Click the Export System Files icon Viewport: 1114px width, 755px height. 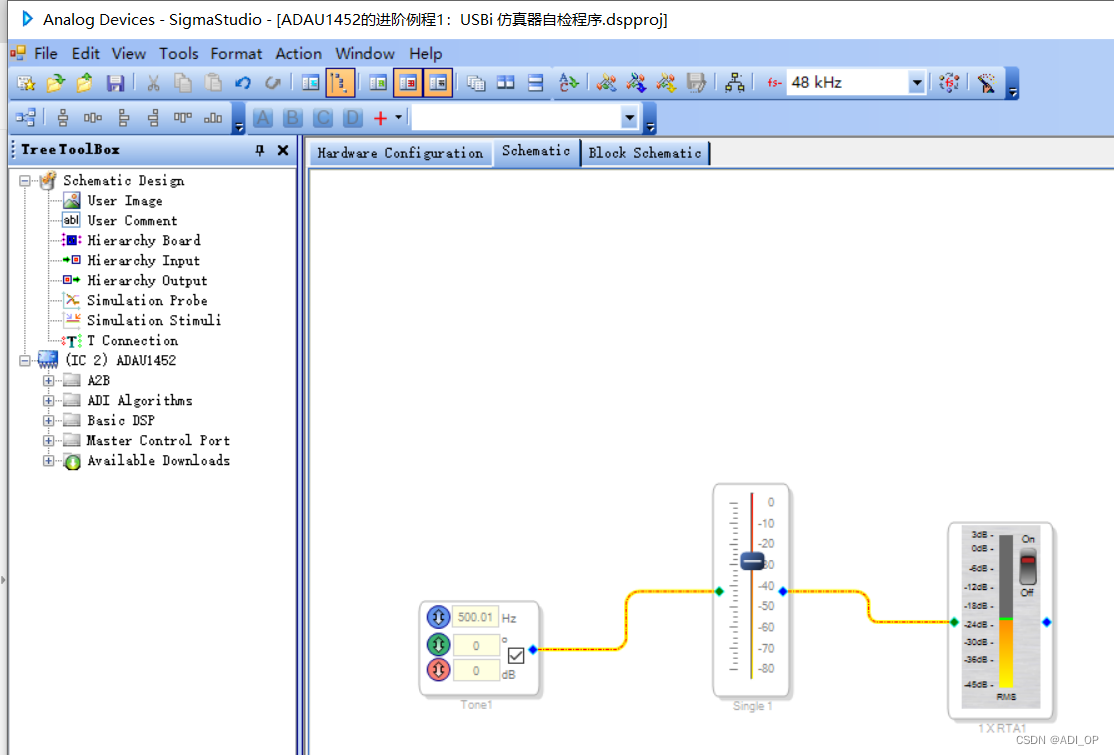coord(696,83)
